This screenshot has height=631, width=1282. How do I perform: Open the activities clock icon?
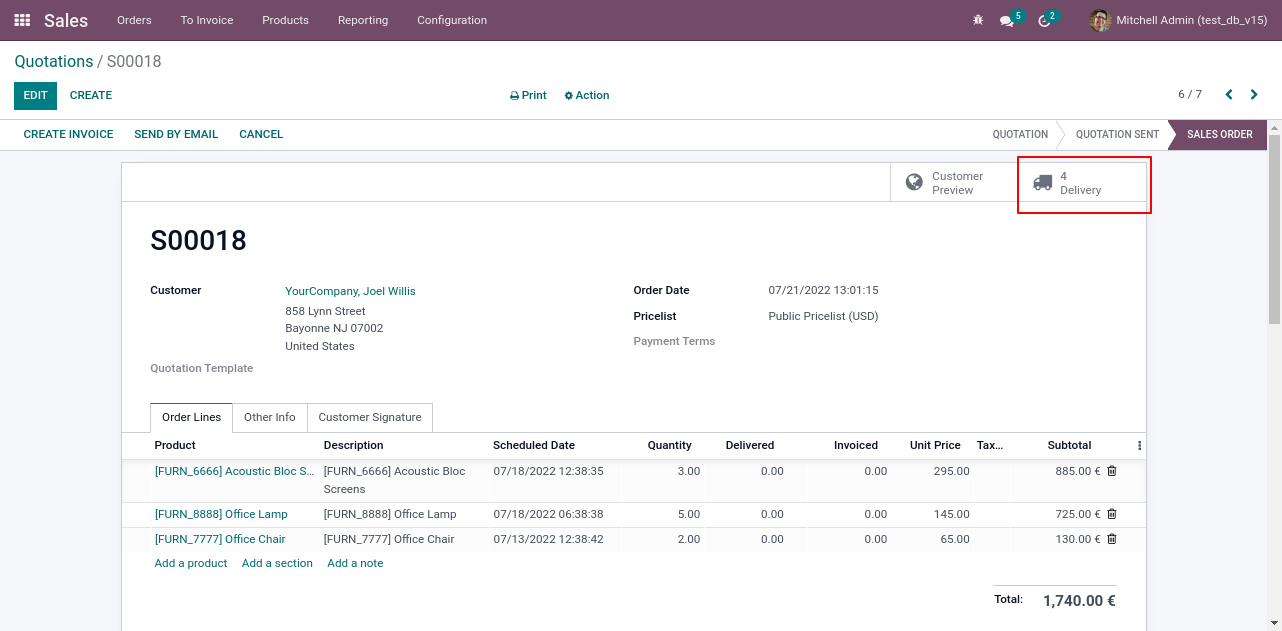tap(1045, 21)
